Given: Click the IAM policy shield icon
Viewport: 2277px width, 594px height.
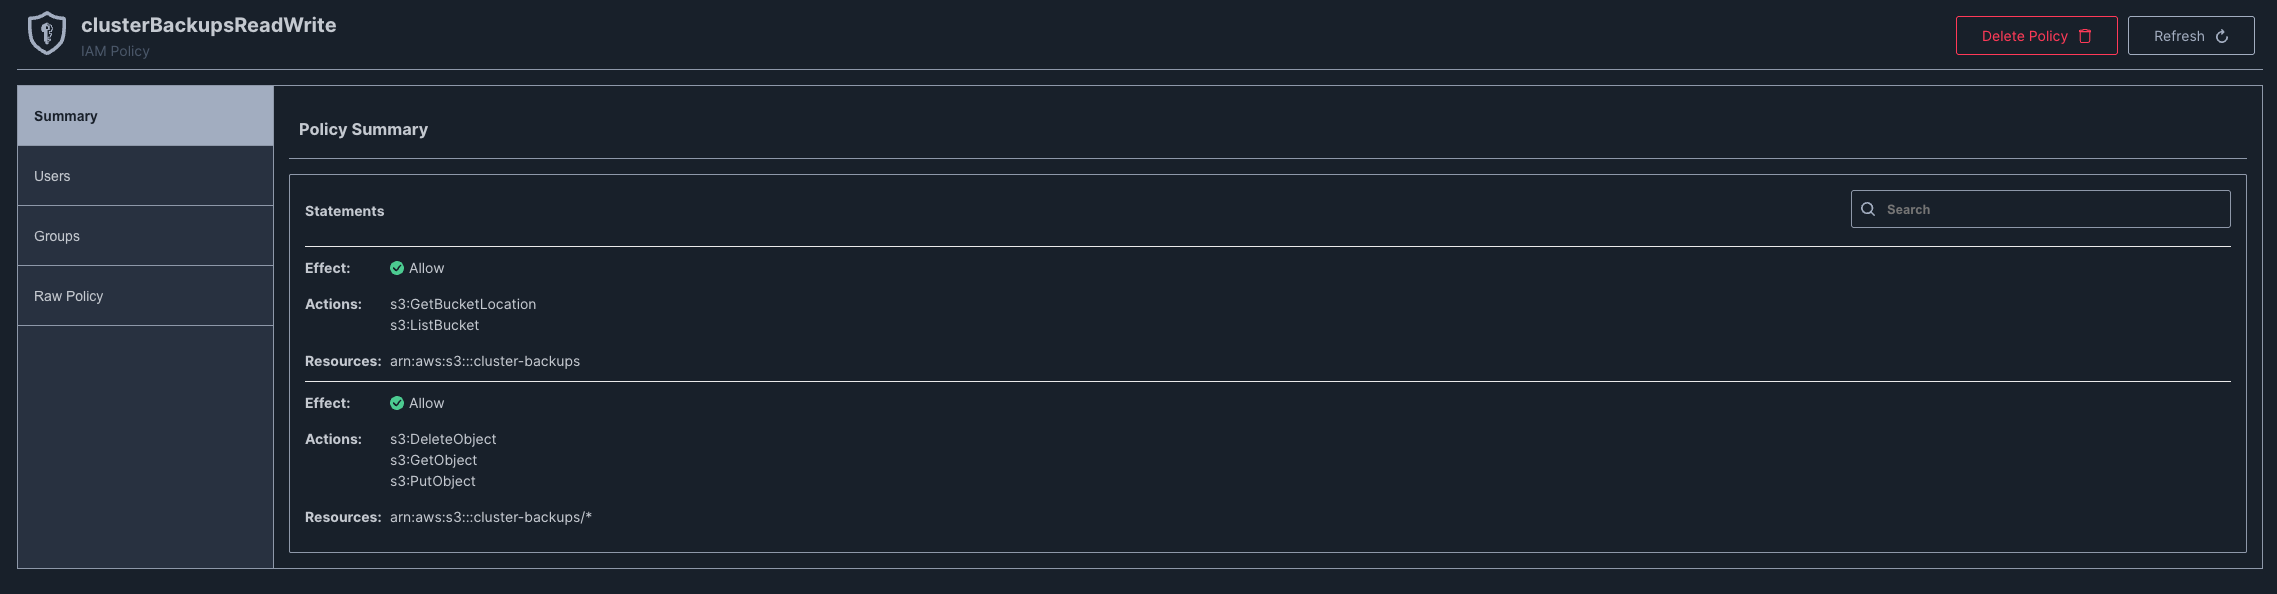Looking at the screenshot, I should 47,33.
